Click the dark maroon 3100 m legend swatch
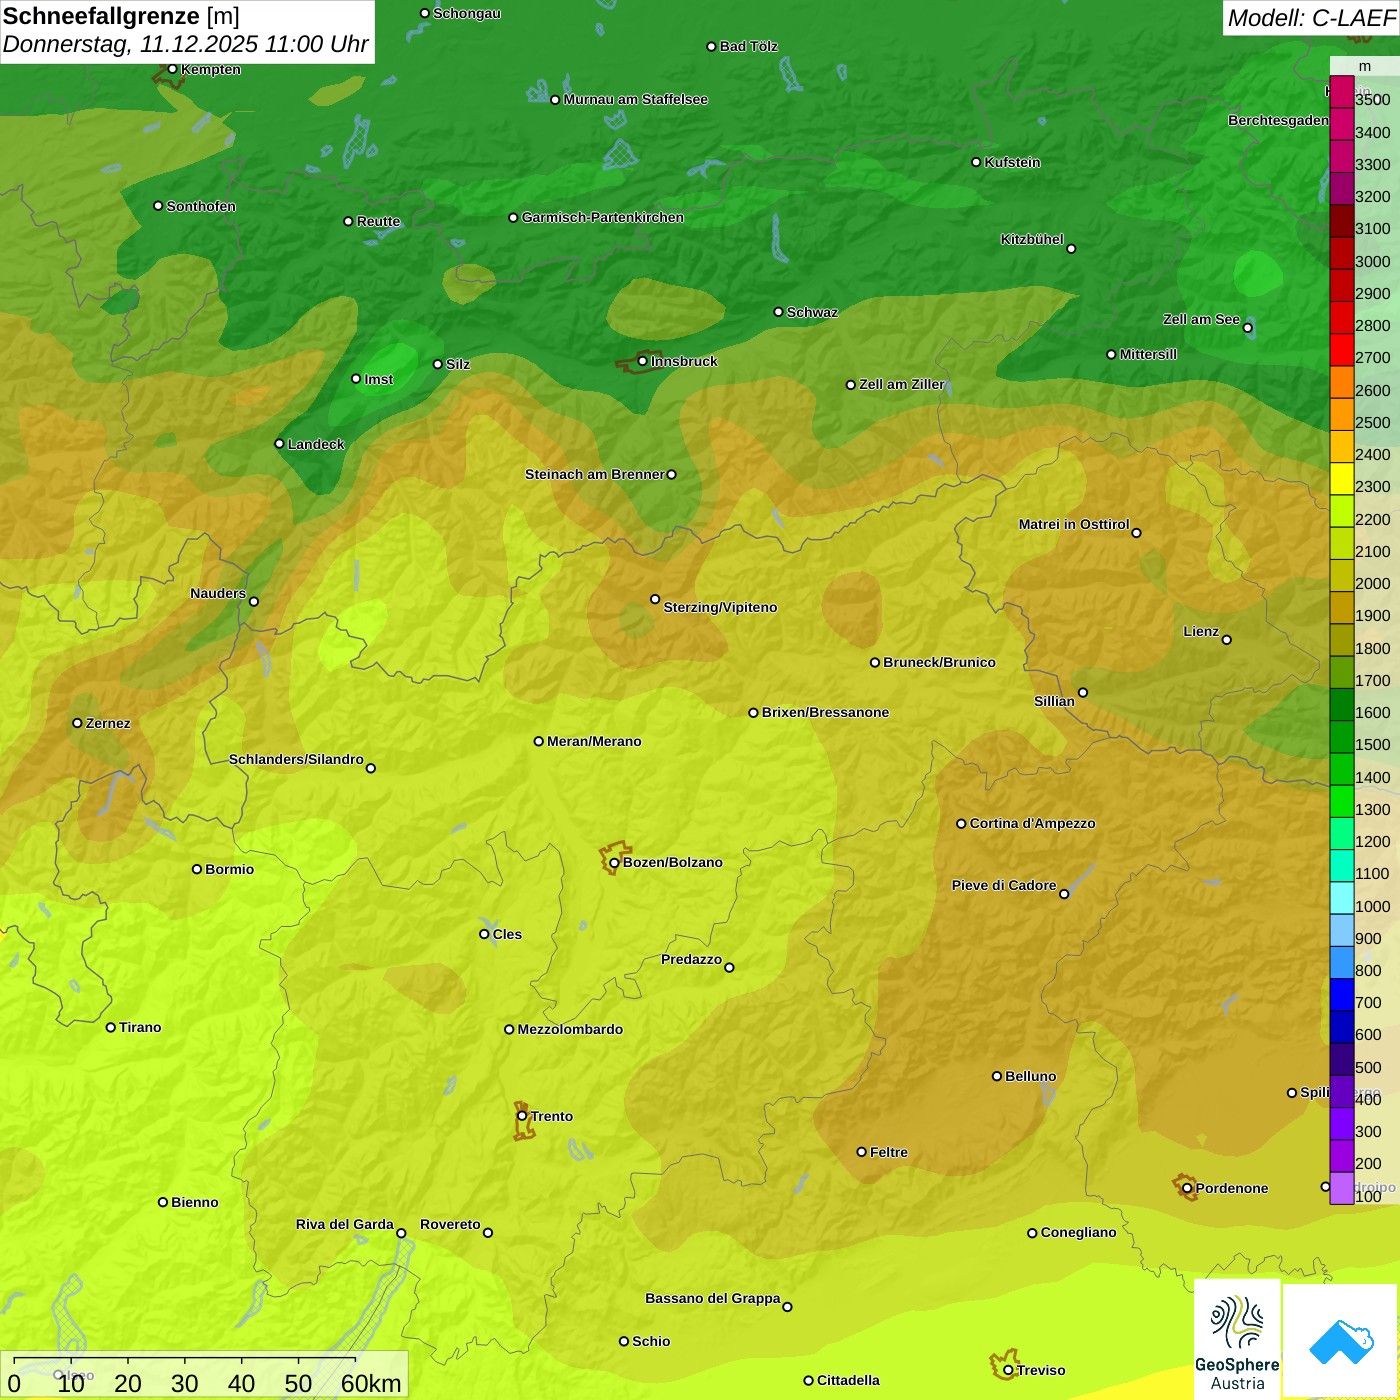Image resolution: width=1400 pixels, height=1400 pixels. point(1342,221)
